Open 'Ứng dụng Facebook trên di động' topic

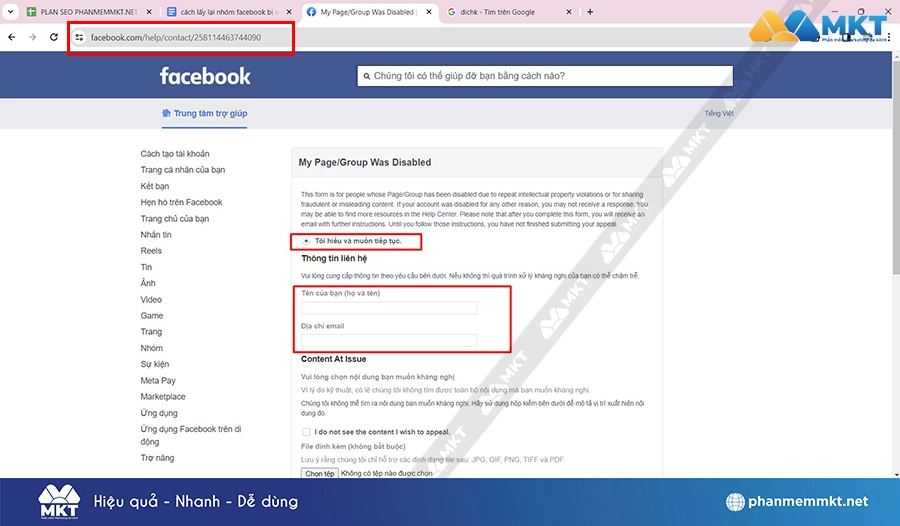(x=191, y=435)
